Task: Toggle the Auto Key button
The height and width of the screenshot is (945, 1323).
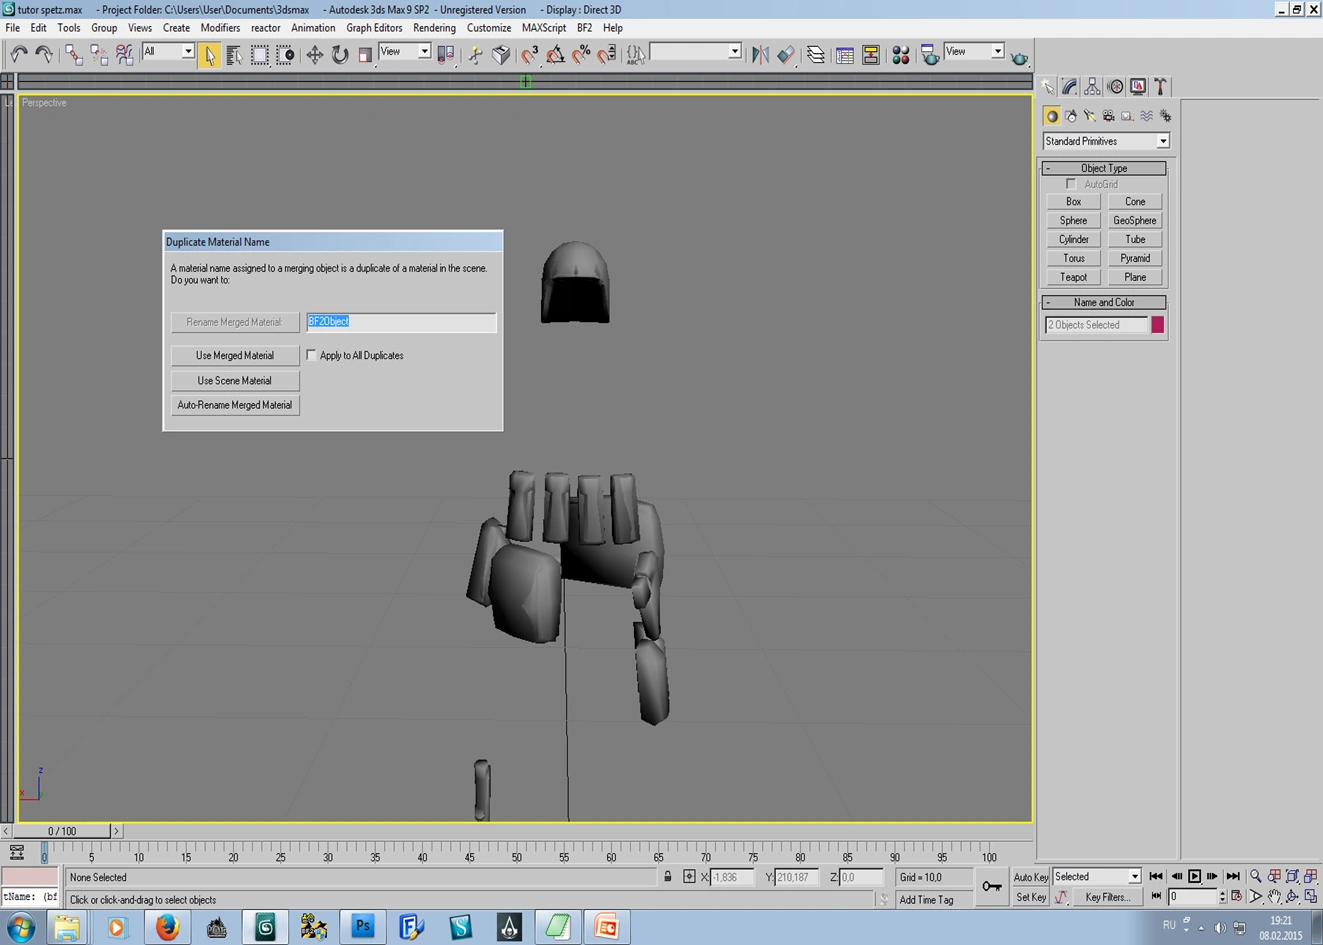Action: pos(1030,877)
